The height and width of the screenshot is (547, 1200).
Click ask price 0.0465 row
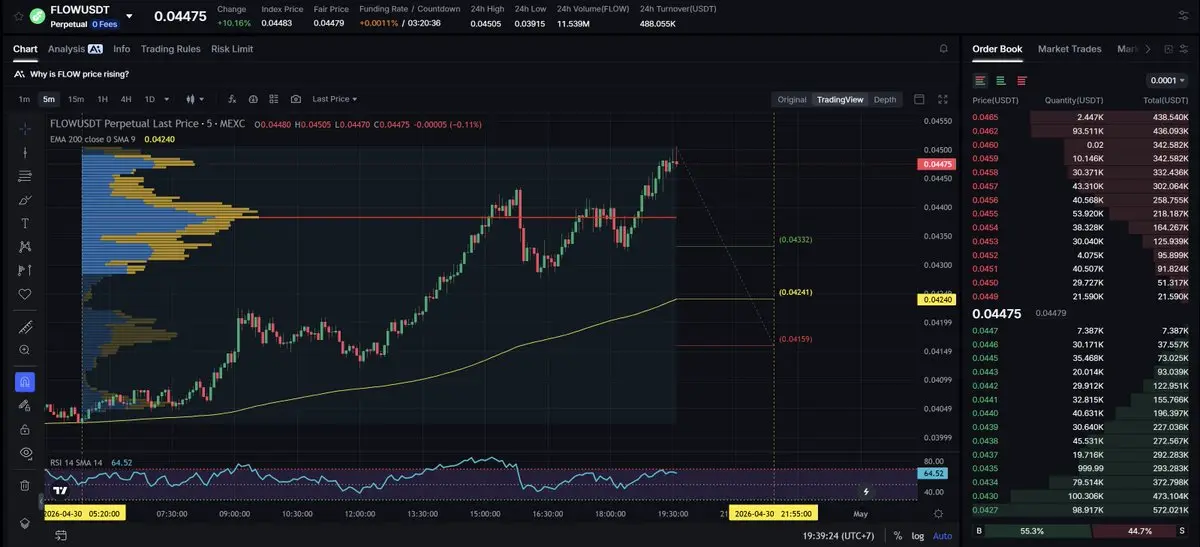point(1082,117)
